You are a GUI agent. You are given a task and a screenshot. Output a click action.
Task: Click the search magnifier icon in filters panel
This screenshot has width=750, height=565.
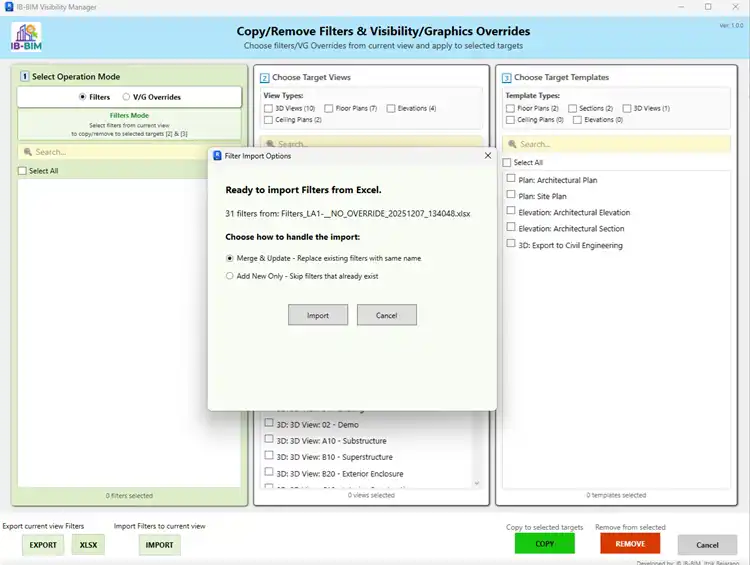point(28,152)
